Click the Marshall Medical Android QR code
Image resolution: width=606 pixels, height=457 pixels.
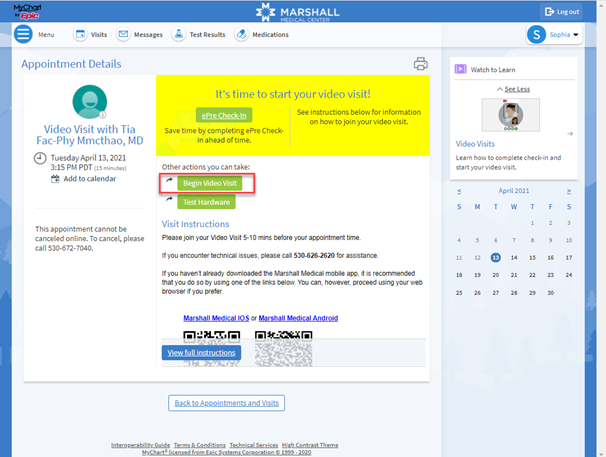[x=283, y=348]
